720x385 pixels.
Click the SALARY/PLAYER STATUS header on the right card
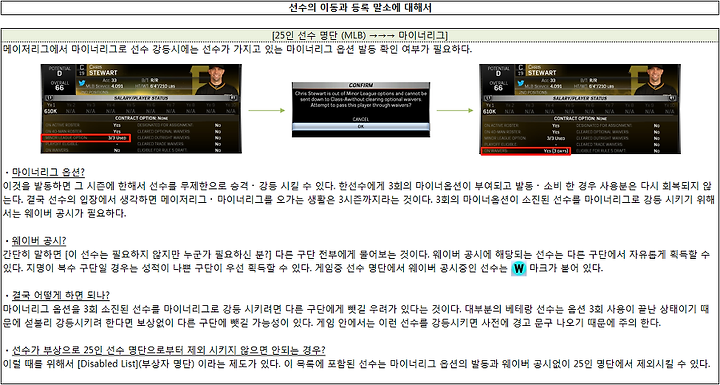point(579,98)
